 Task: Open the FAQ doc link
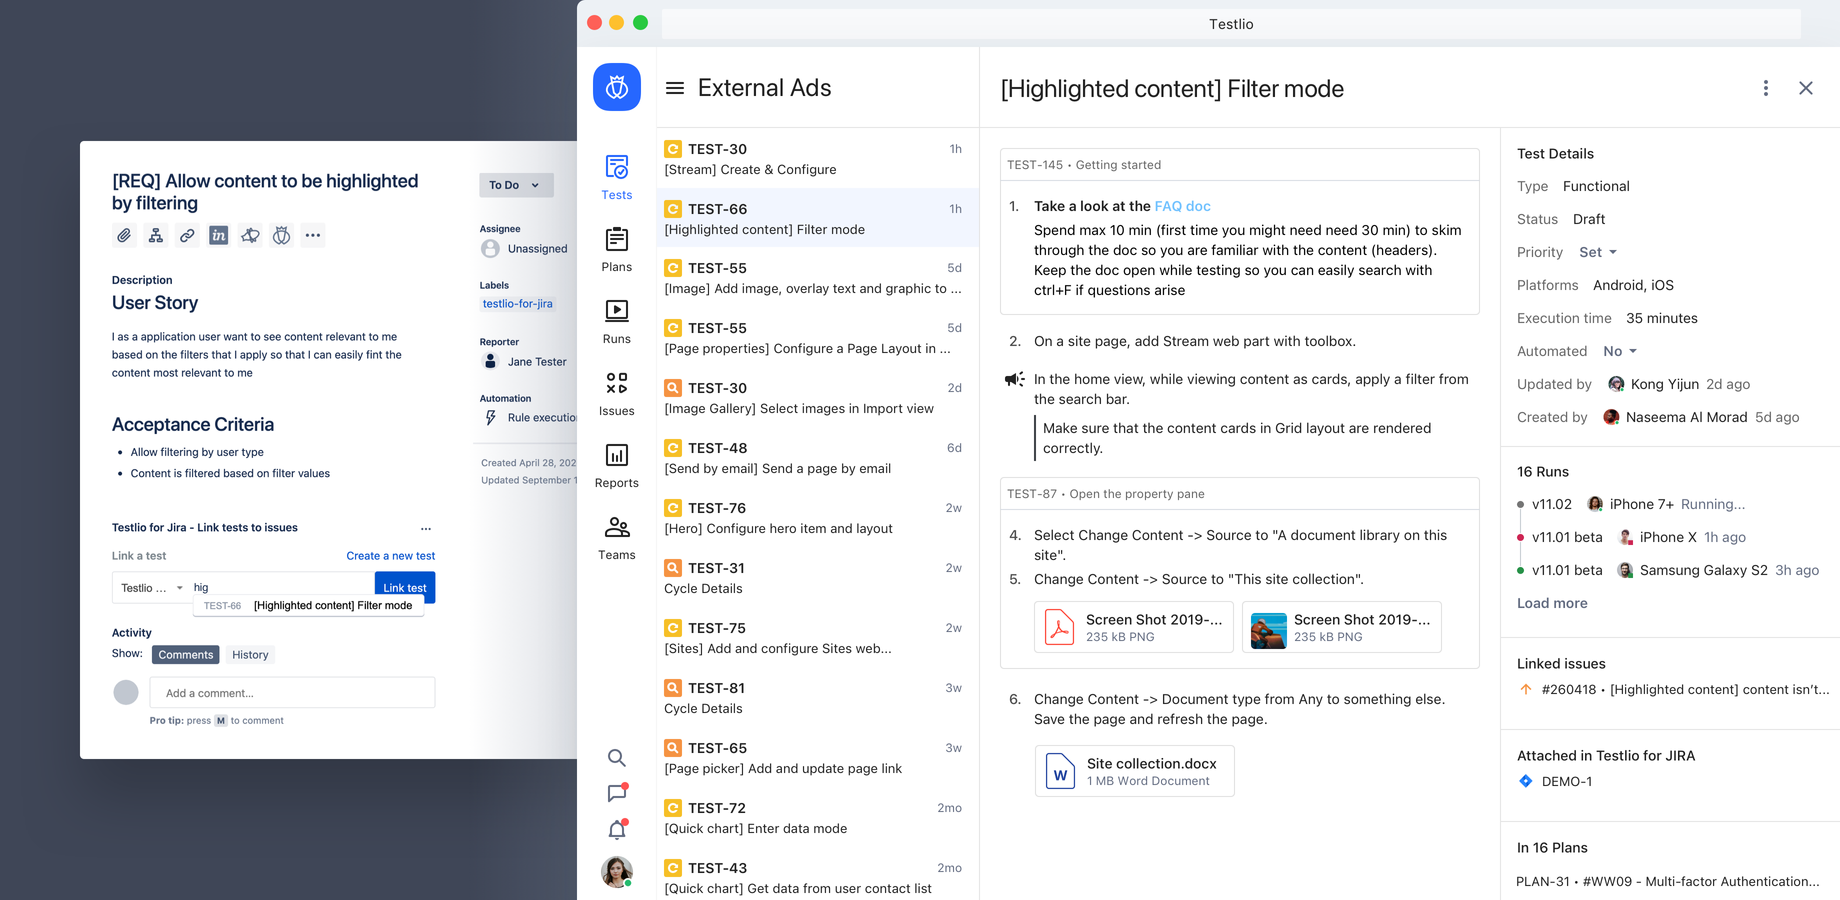click(1182, 206)
